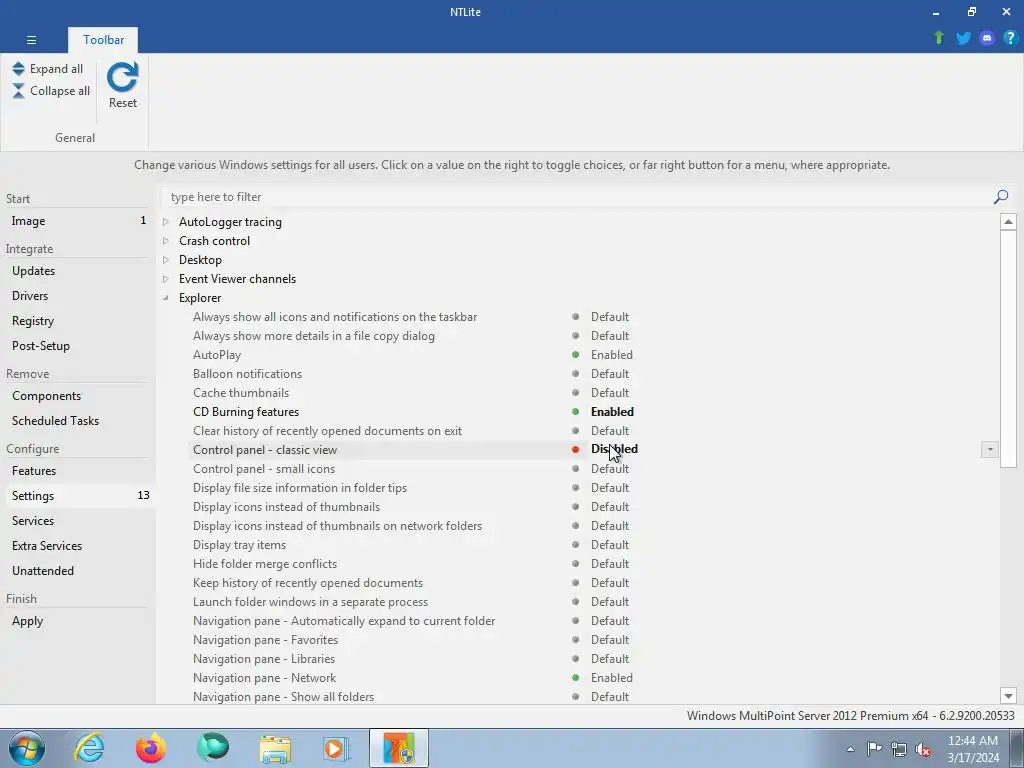
Task: Click the filter search magnifier icon
Action: coord(1000,197)
